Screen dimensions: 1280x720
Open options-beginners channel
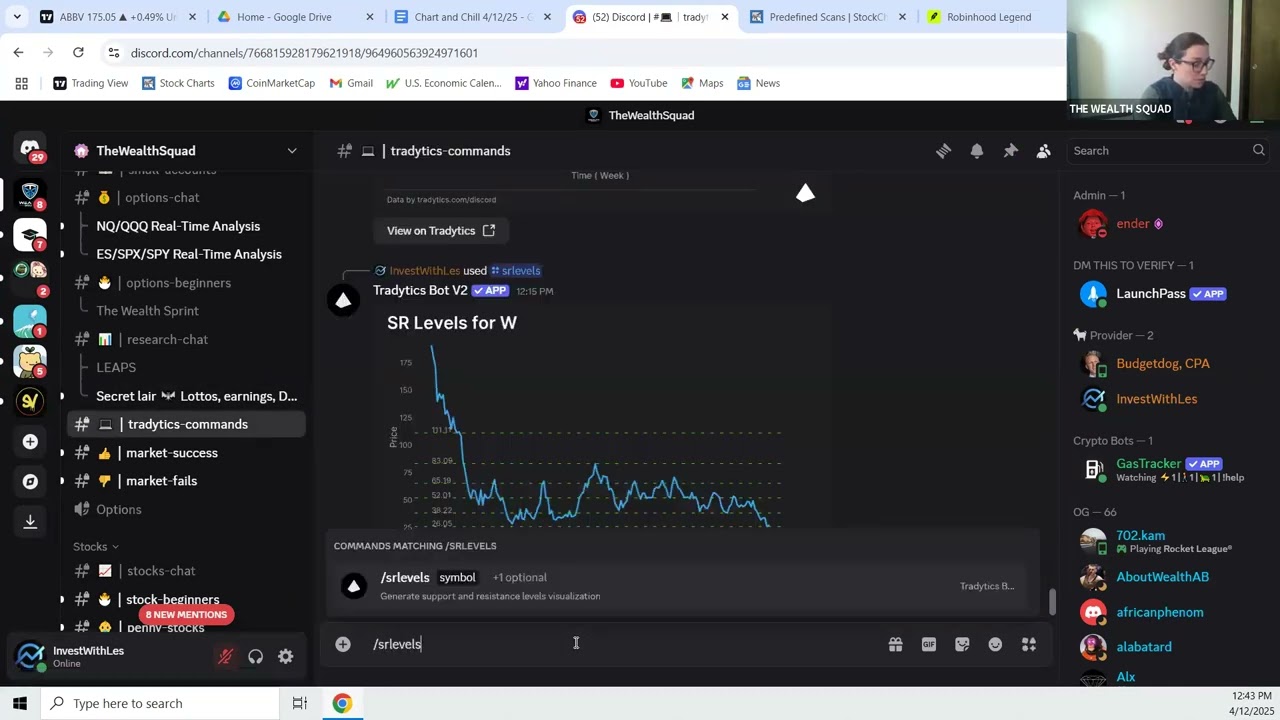186,283
